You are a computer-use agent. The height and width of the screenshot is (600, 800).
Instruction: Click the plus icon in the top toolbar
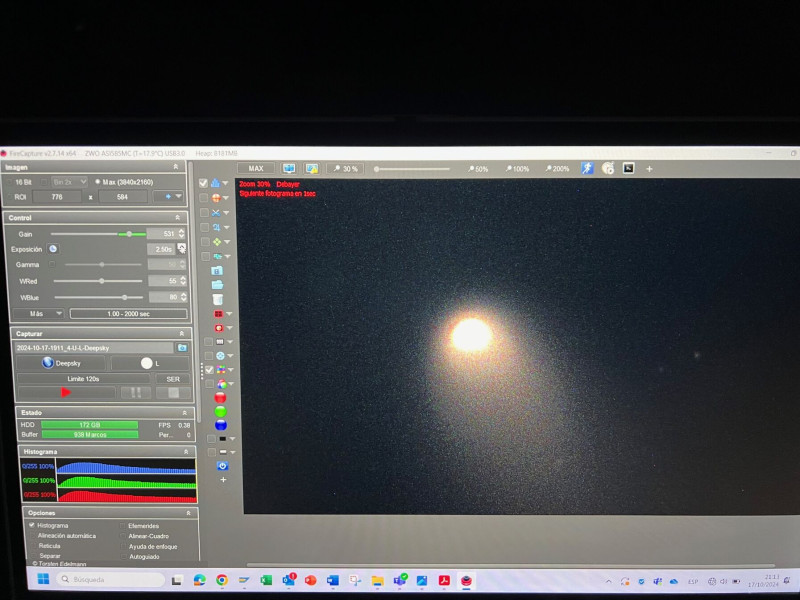(649, 168)
